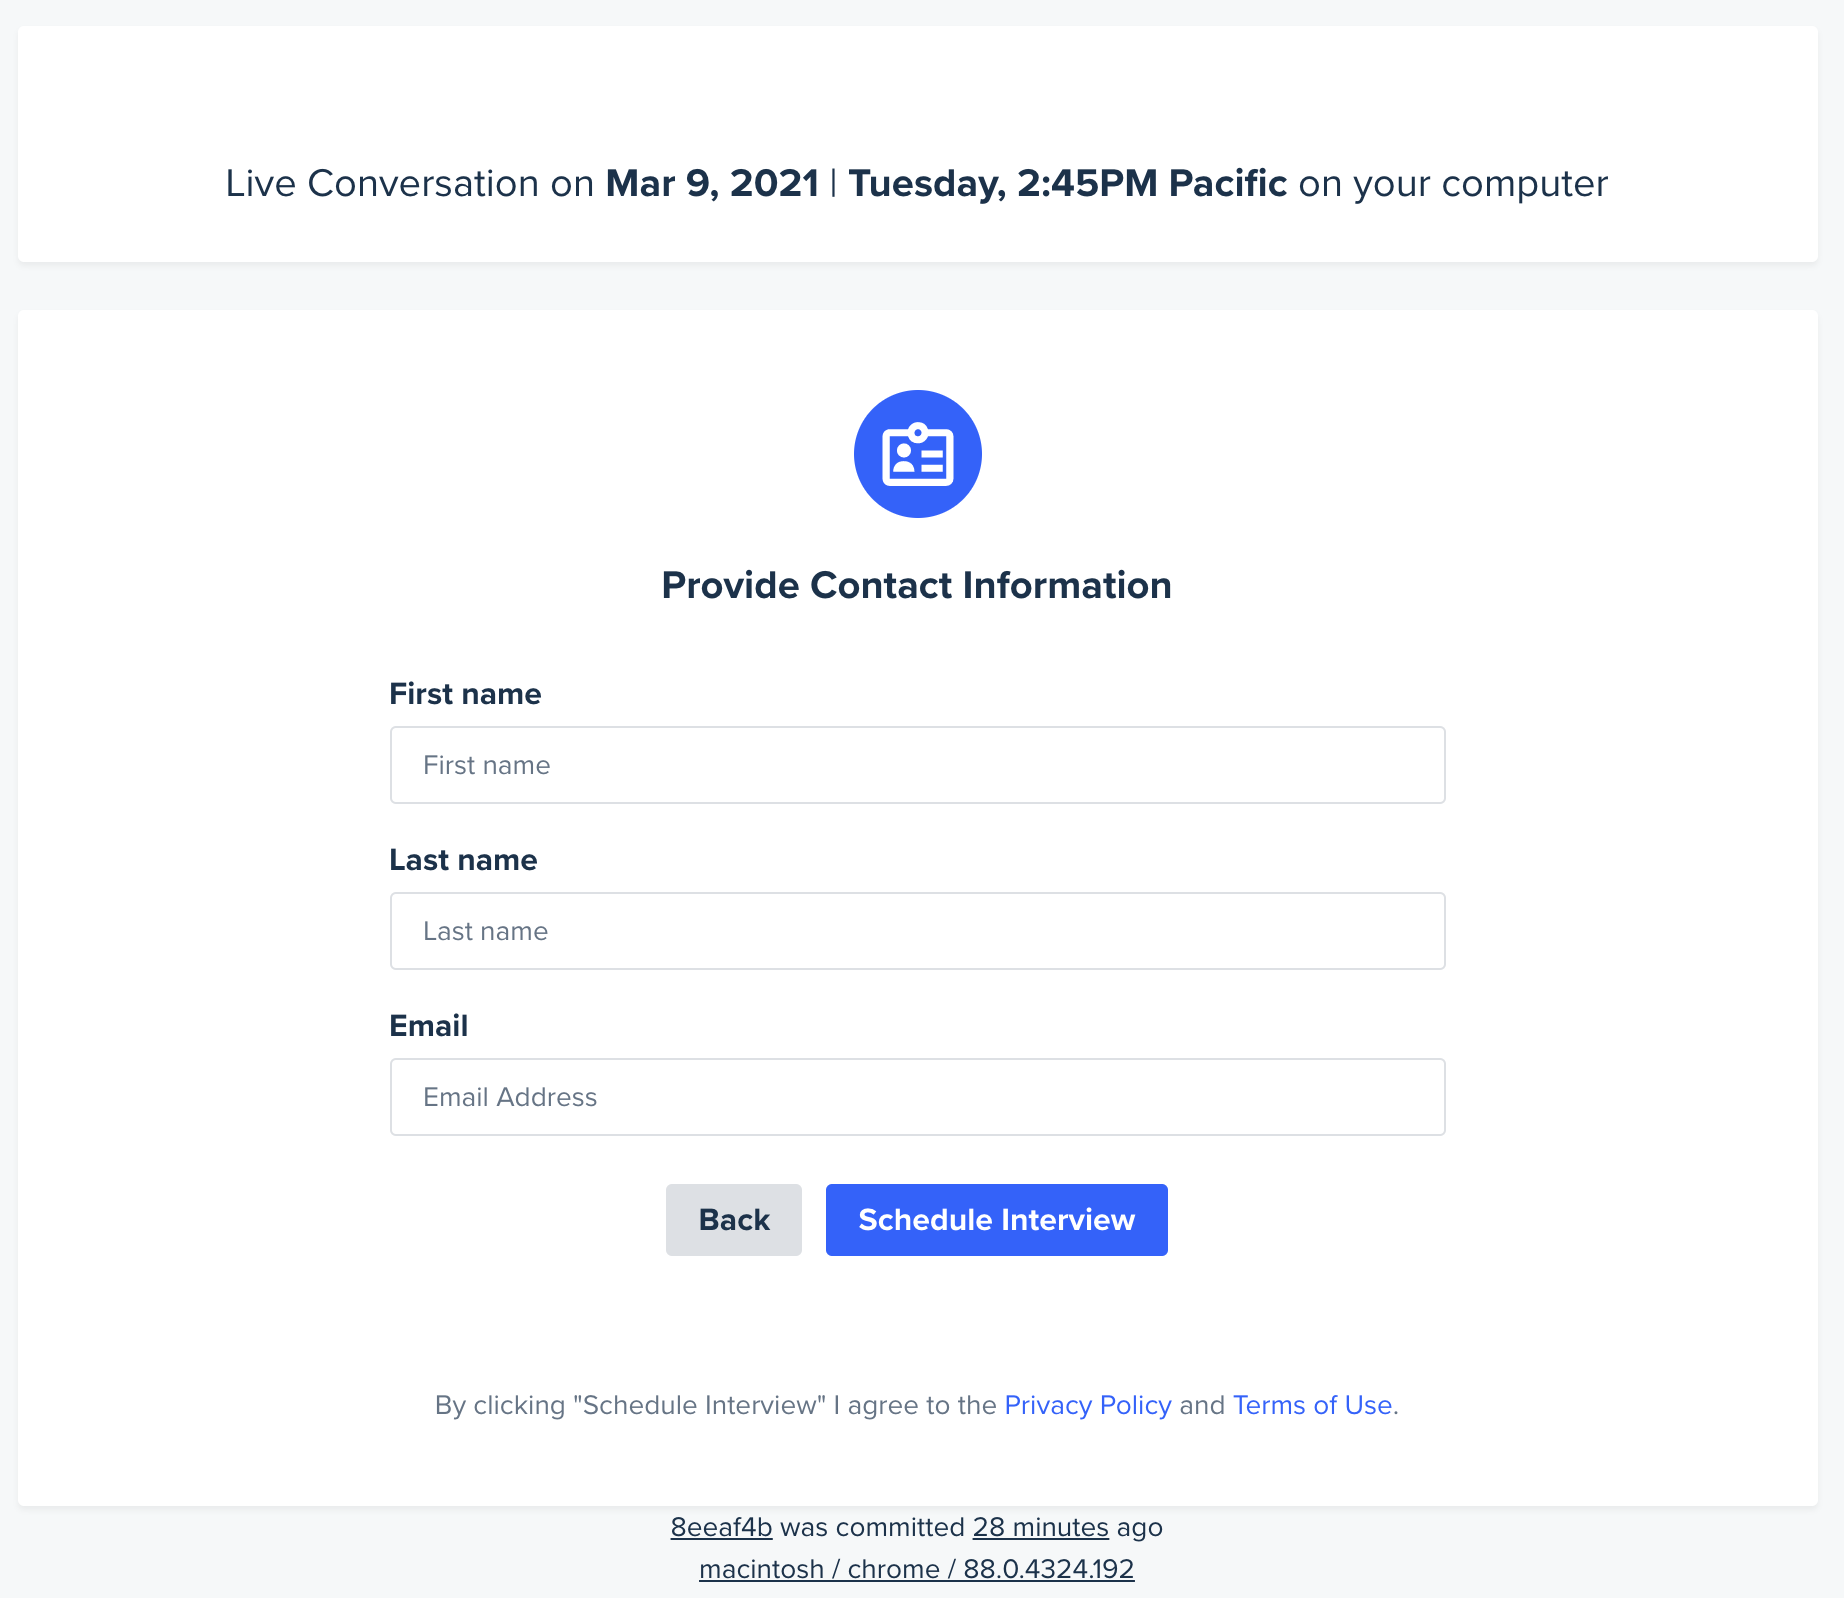Follow the 8eeaf4b commit hash link
Image resolution: width=1844 pixels, height=1598 pixels.
click(x=721, y=1527)
